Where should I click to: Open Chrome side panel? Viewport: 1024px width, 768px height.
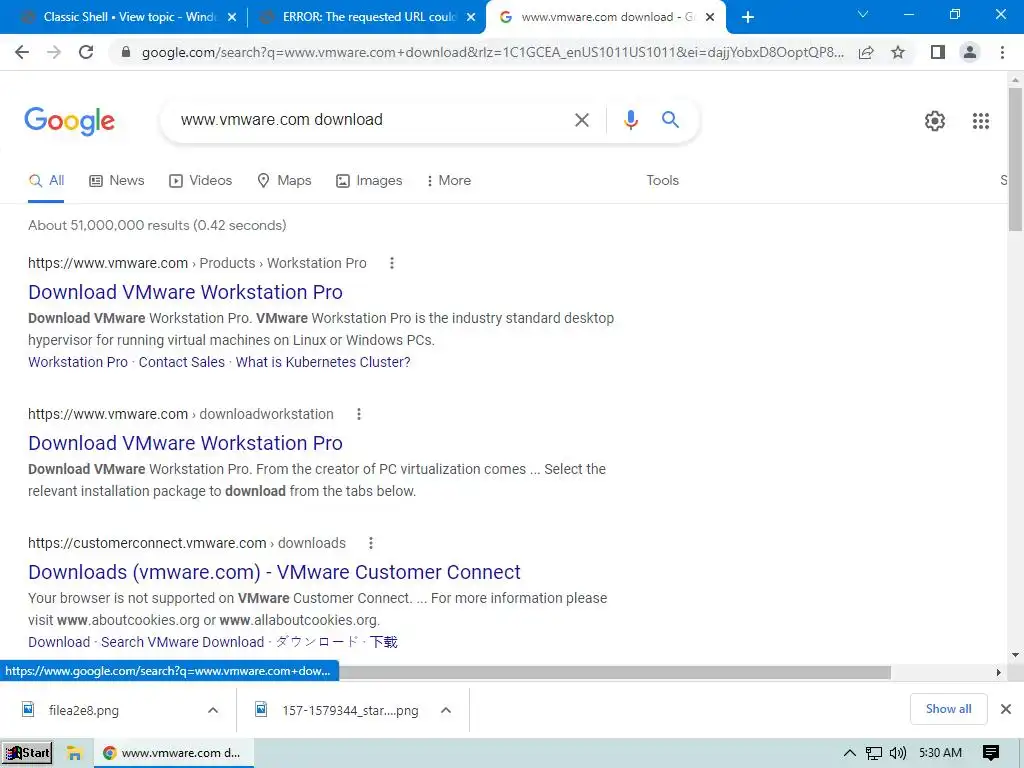pos(938,52)
